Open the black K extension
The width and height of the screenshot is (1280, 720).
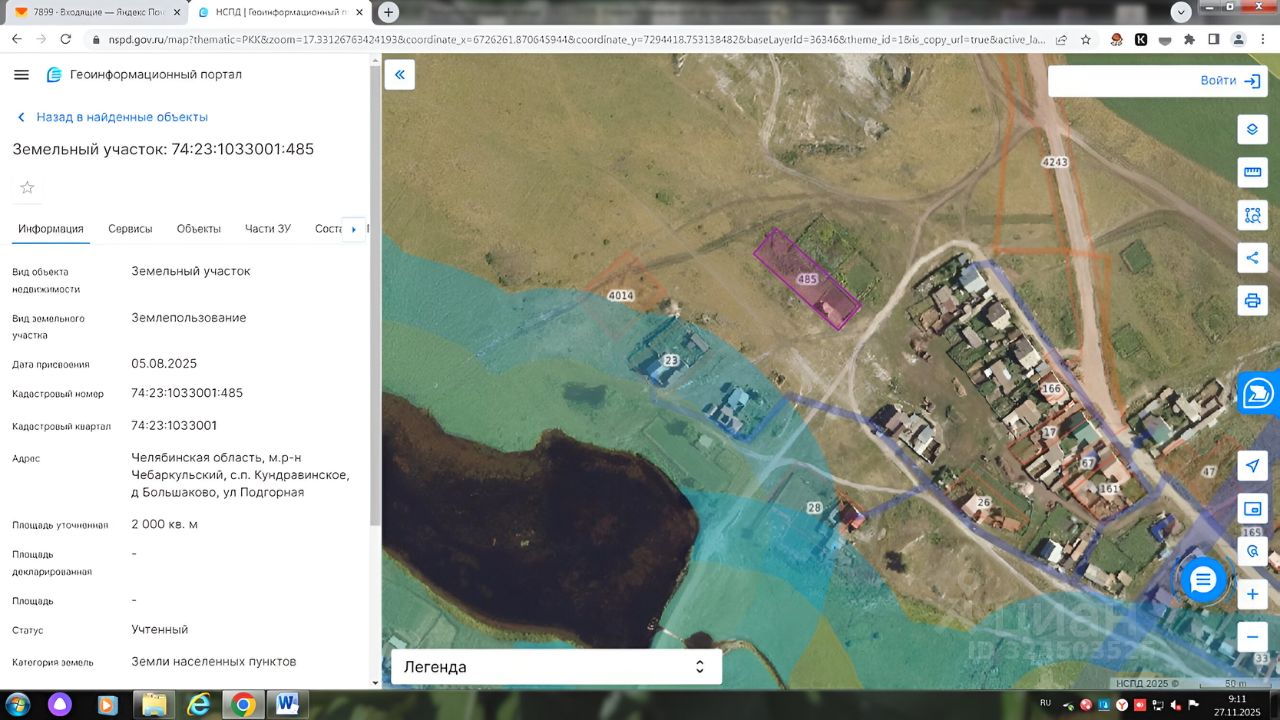click(x=1141, y=39)
